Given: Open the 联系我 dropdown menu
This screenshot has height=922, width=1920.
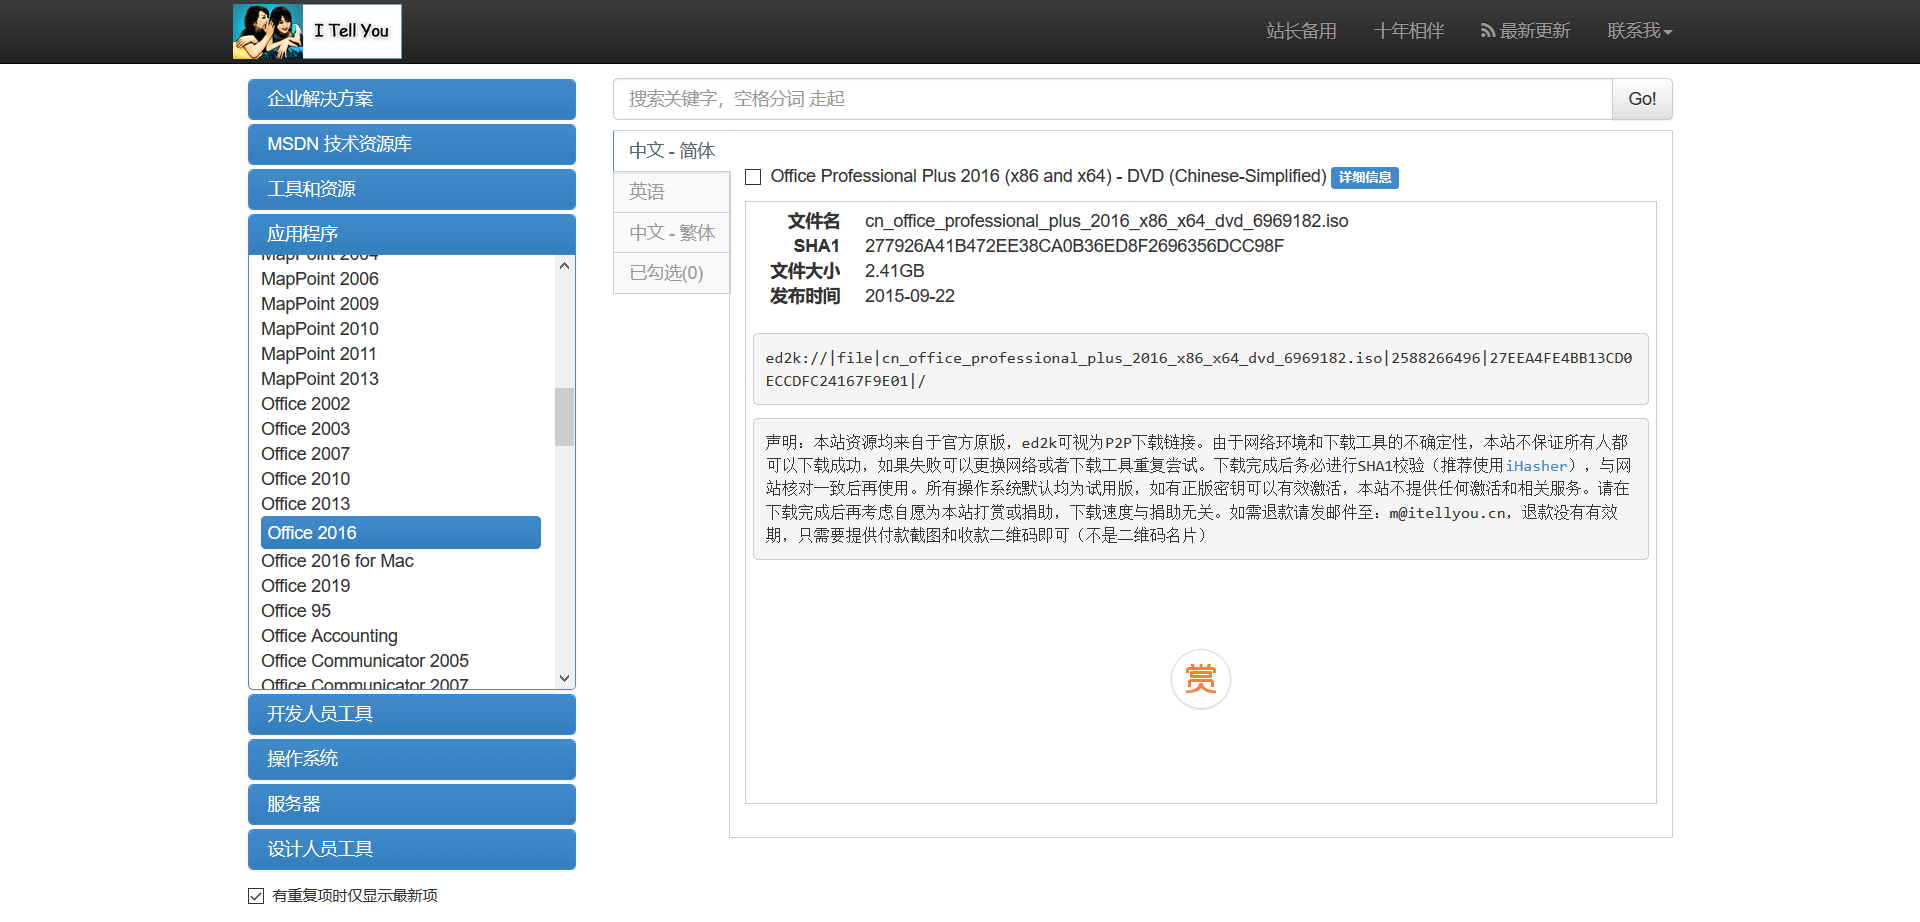Looking at the screenshot, I should pos(1639,31).
